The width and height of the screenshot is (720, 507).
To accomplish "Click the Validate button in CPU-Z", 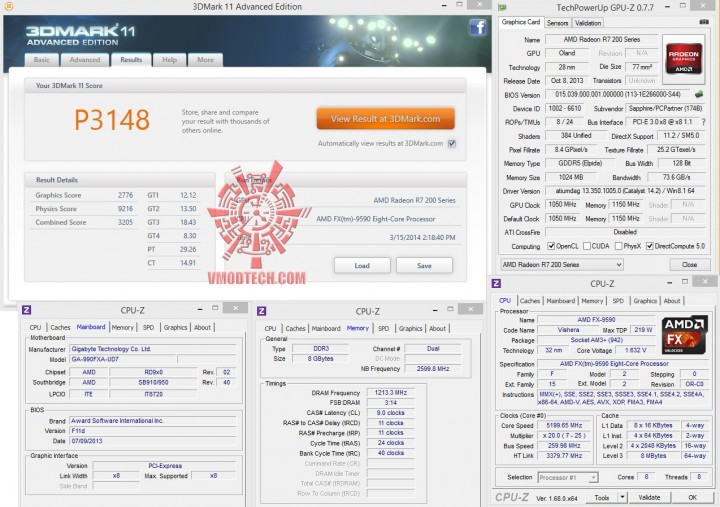I will coord(649,497).
